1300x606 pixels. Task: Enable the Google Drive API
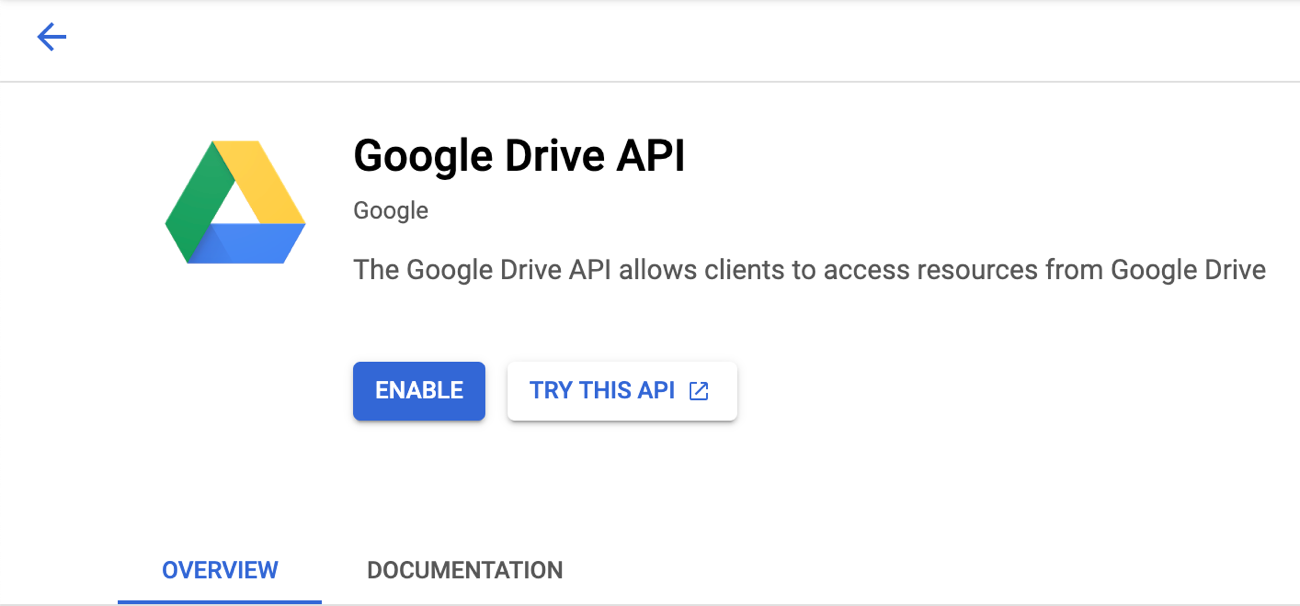(x=418, y=391)
